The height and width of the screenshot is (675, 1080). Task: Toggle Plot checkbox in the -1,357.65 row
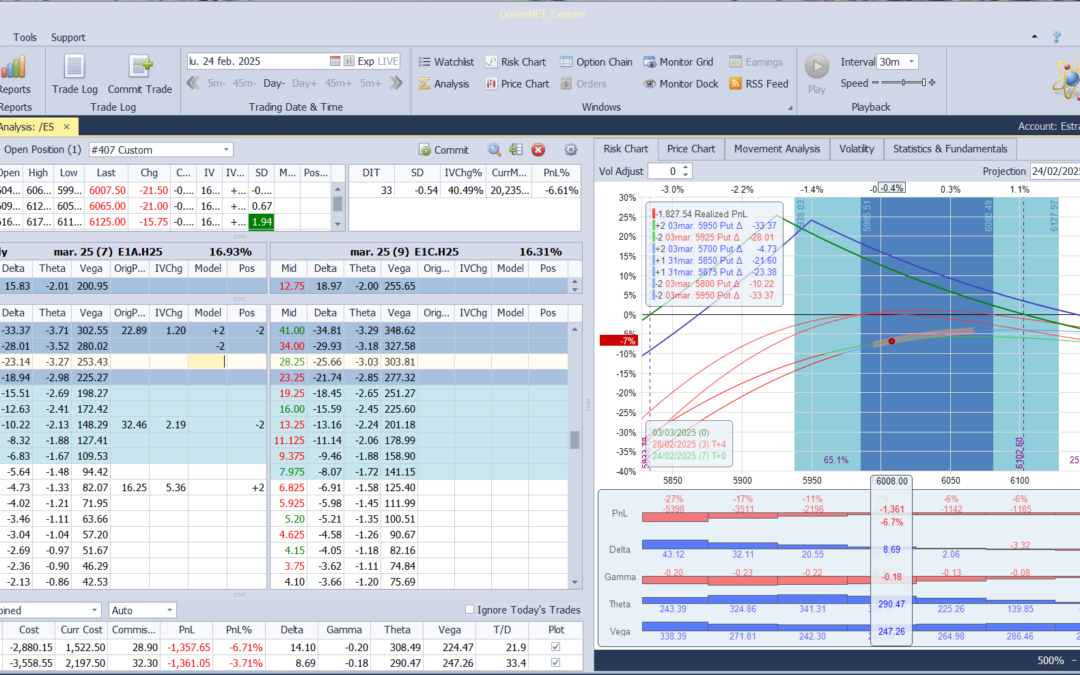556,647
